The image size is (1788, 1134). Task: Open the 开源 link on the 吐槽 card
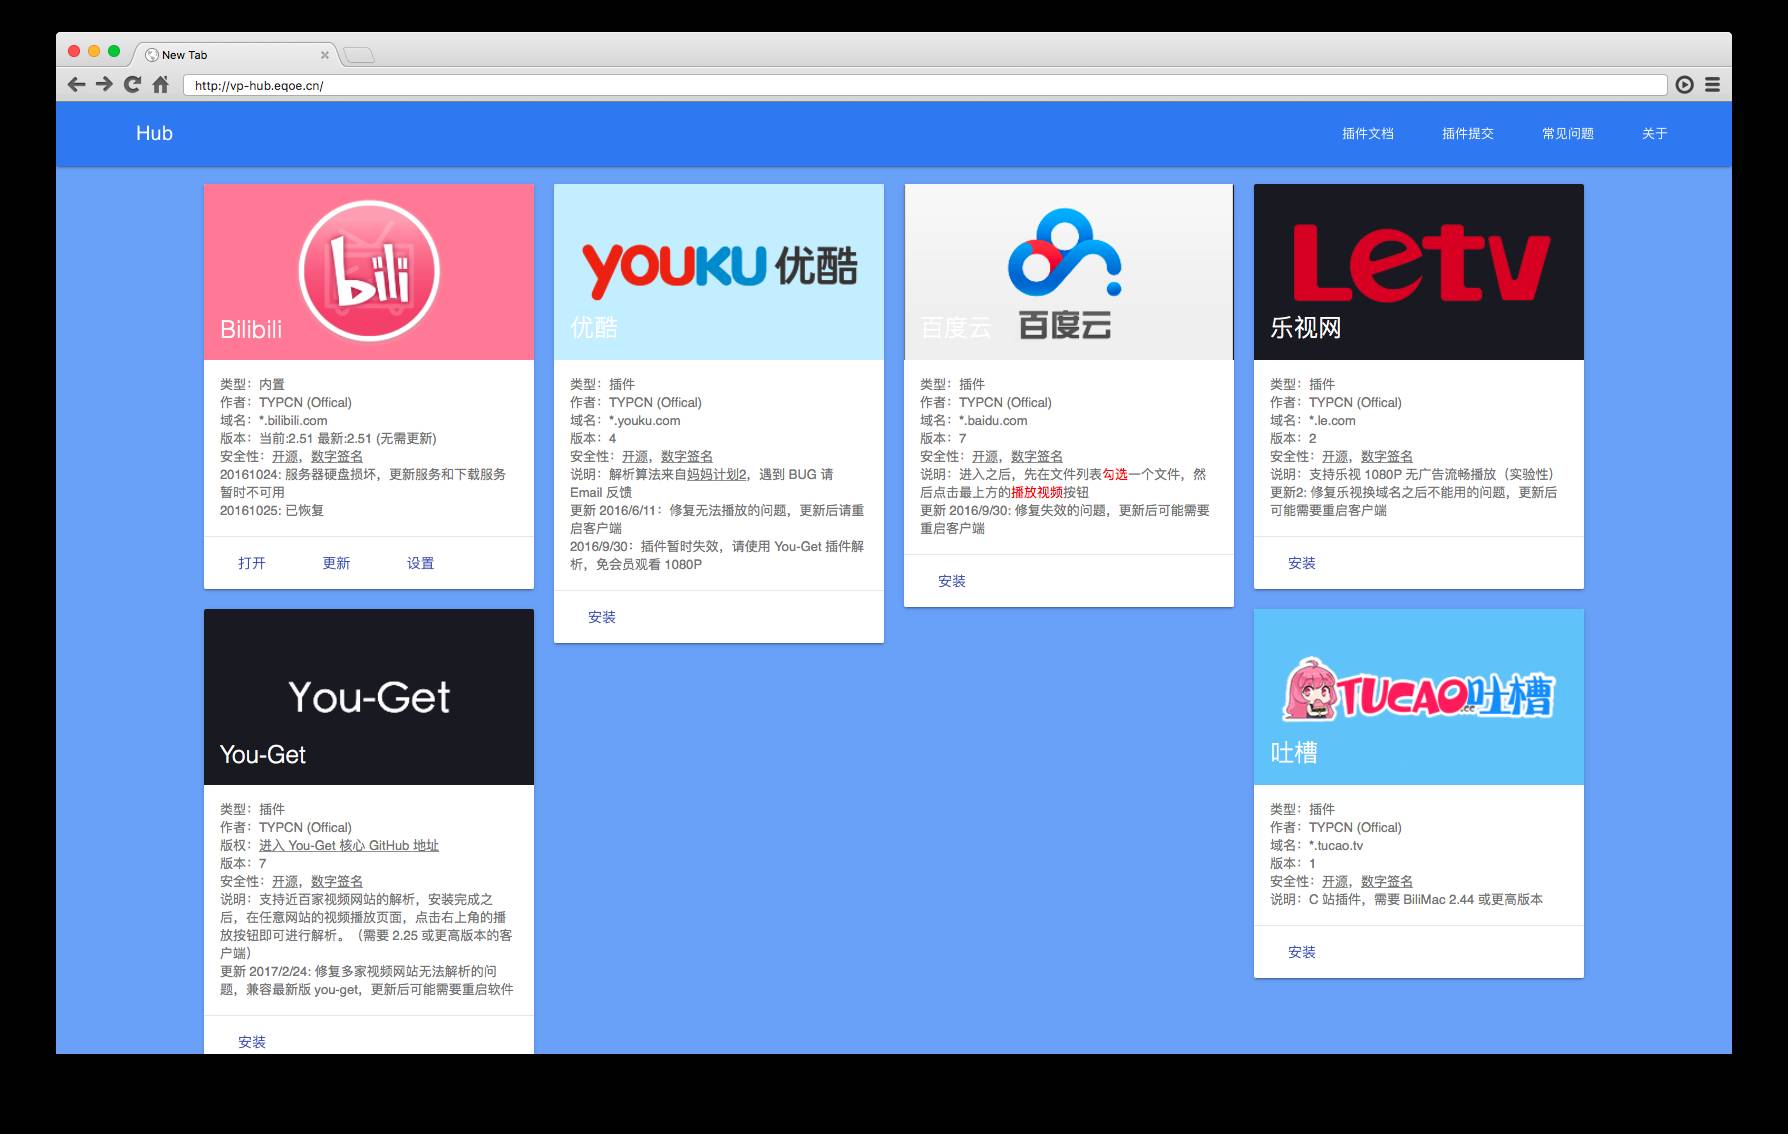1335,882
